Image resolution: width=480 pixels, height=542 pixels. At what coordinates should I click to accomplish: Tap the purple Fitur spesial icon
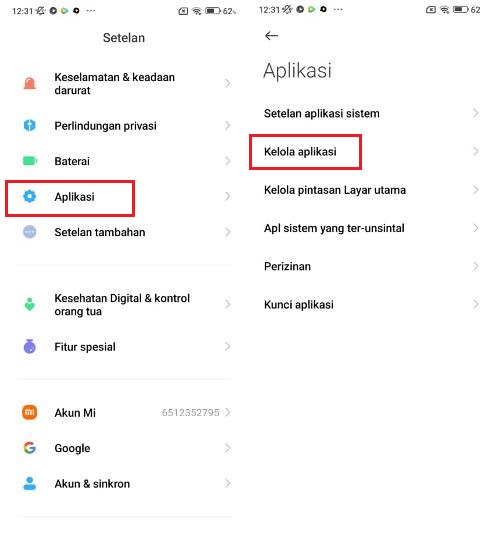(x=30, y=346)
